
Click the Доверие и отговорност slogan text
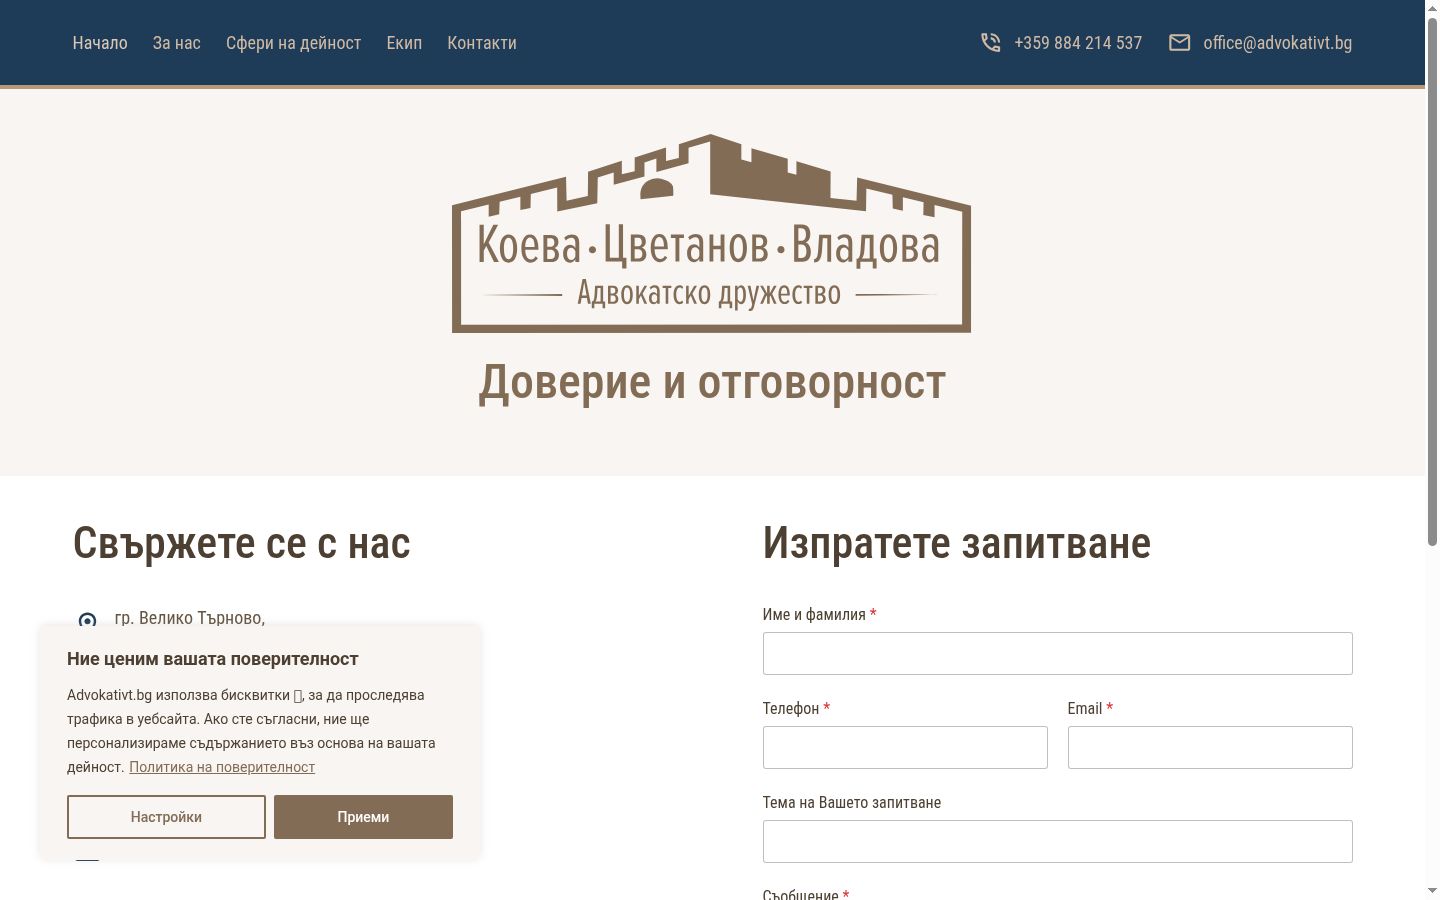point(712,383)
